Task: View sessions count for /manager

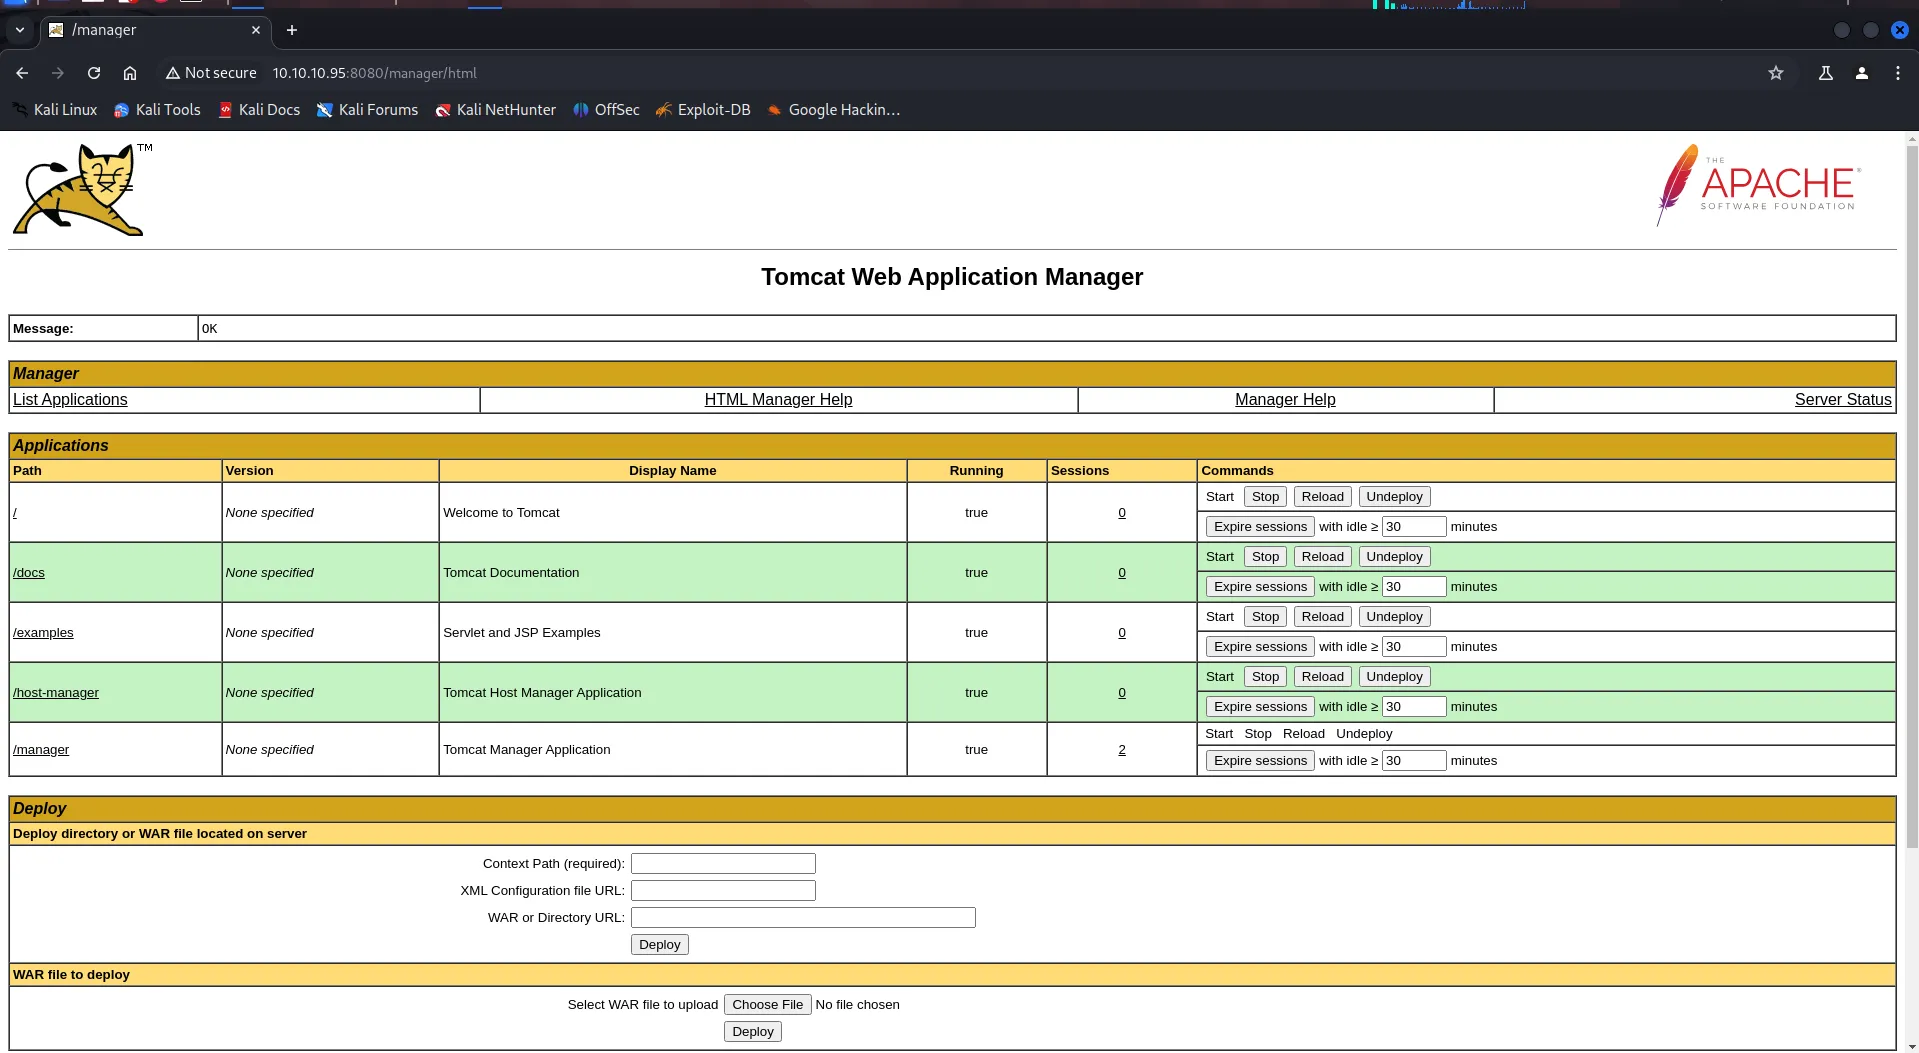Action: [x=1122, y=750]
